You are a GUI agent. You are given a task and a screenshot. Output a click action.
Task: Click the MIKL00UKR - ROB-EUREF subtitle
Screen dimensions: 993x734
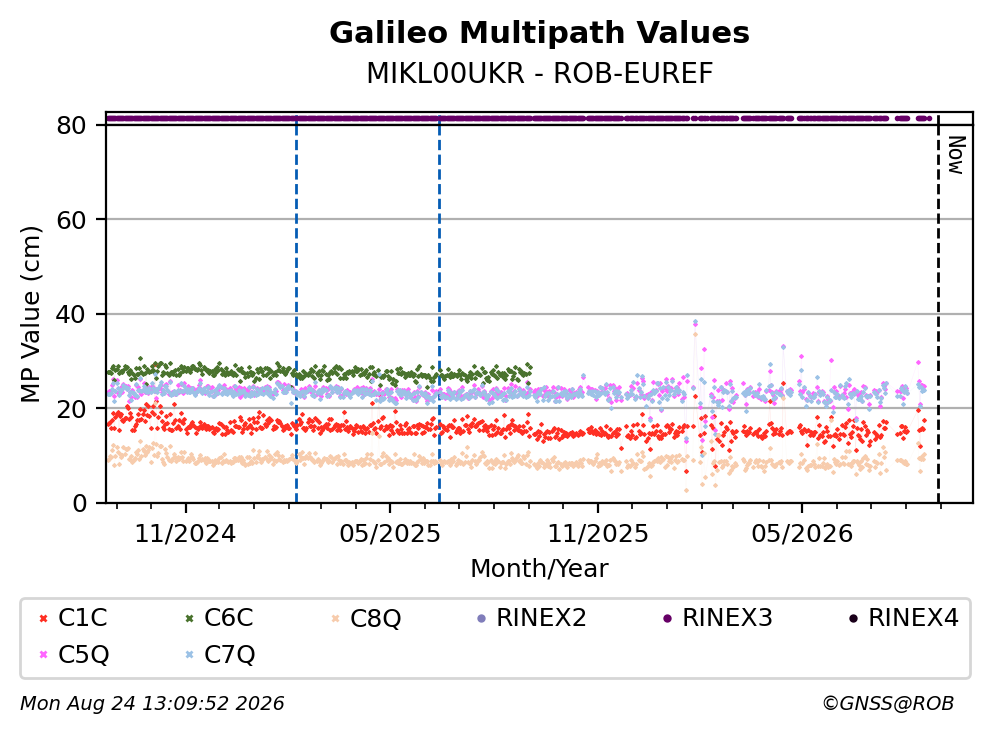point(540,73)
